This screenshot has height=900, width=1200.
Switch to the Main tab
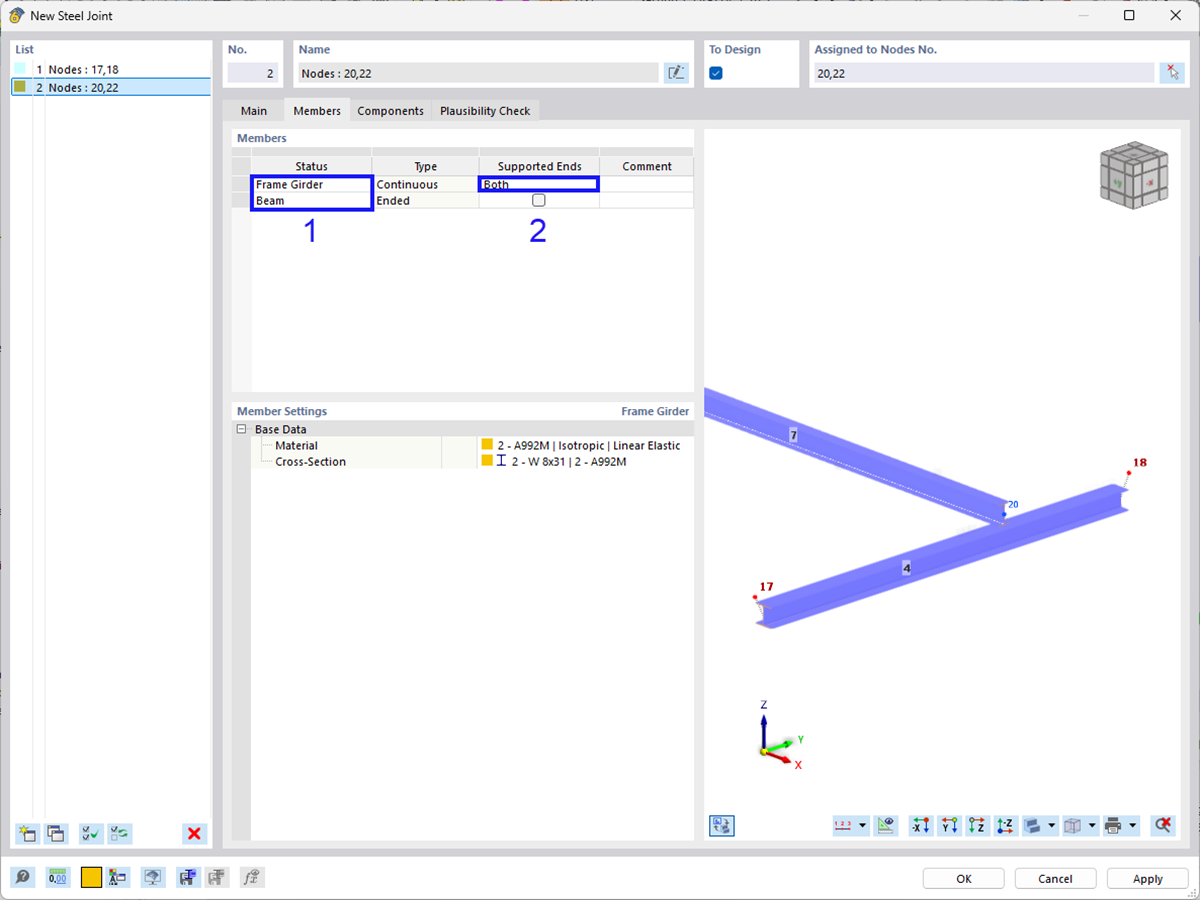(x=254, y=111)
